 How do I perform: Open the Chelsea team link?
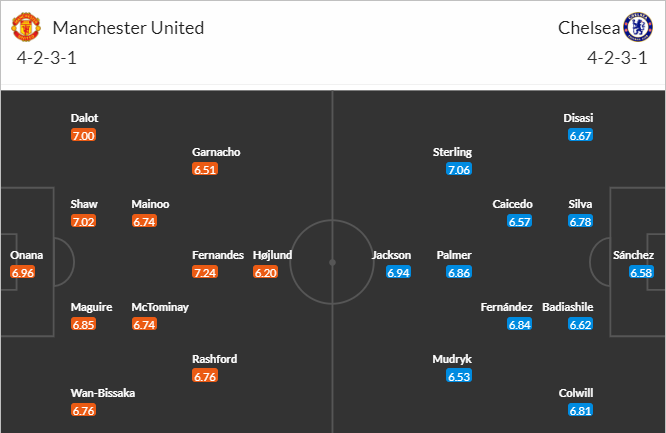(x=587, y=27)
